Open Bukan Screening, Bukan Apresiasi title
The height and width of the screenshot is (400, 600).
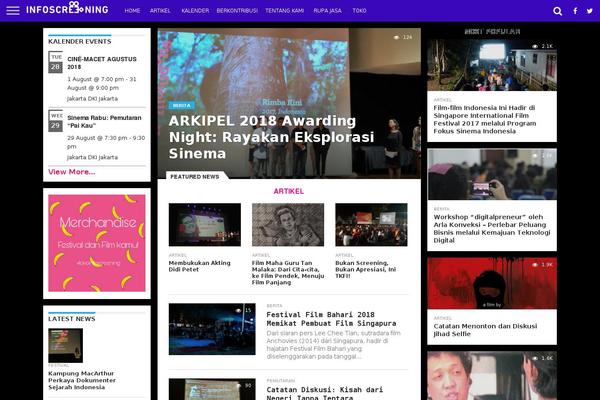(x=365, y=269)
